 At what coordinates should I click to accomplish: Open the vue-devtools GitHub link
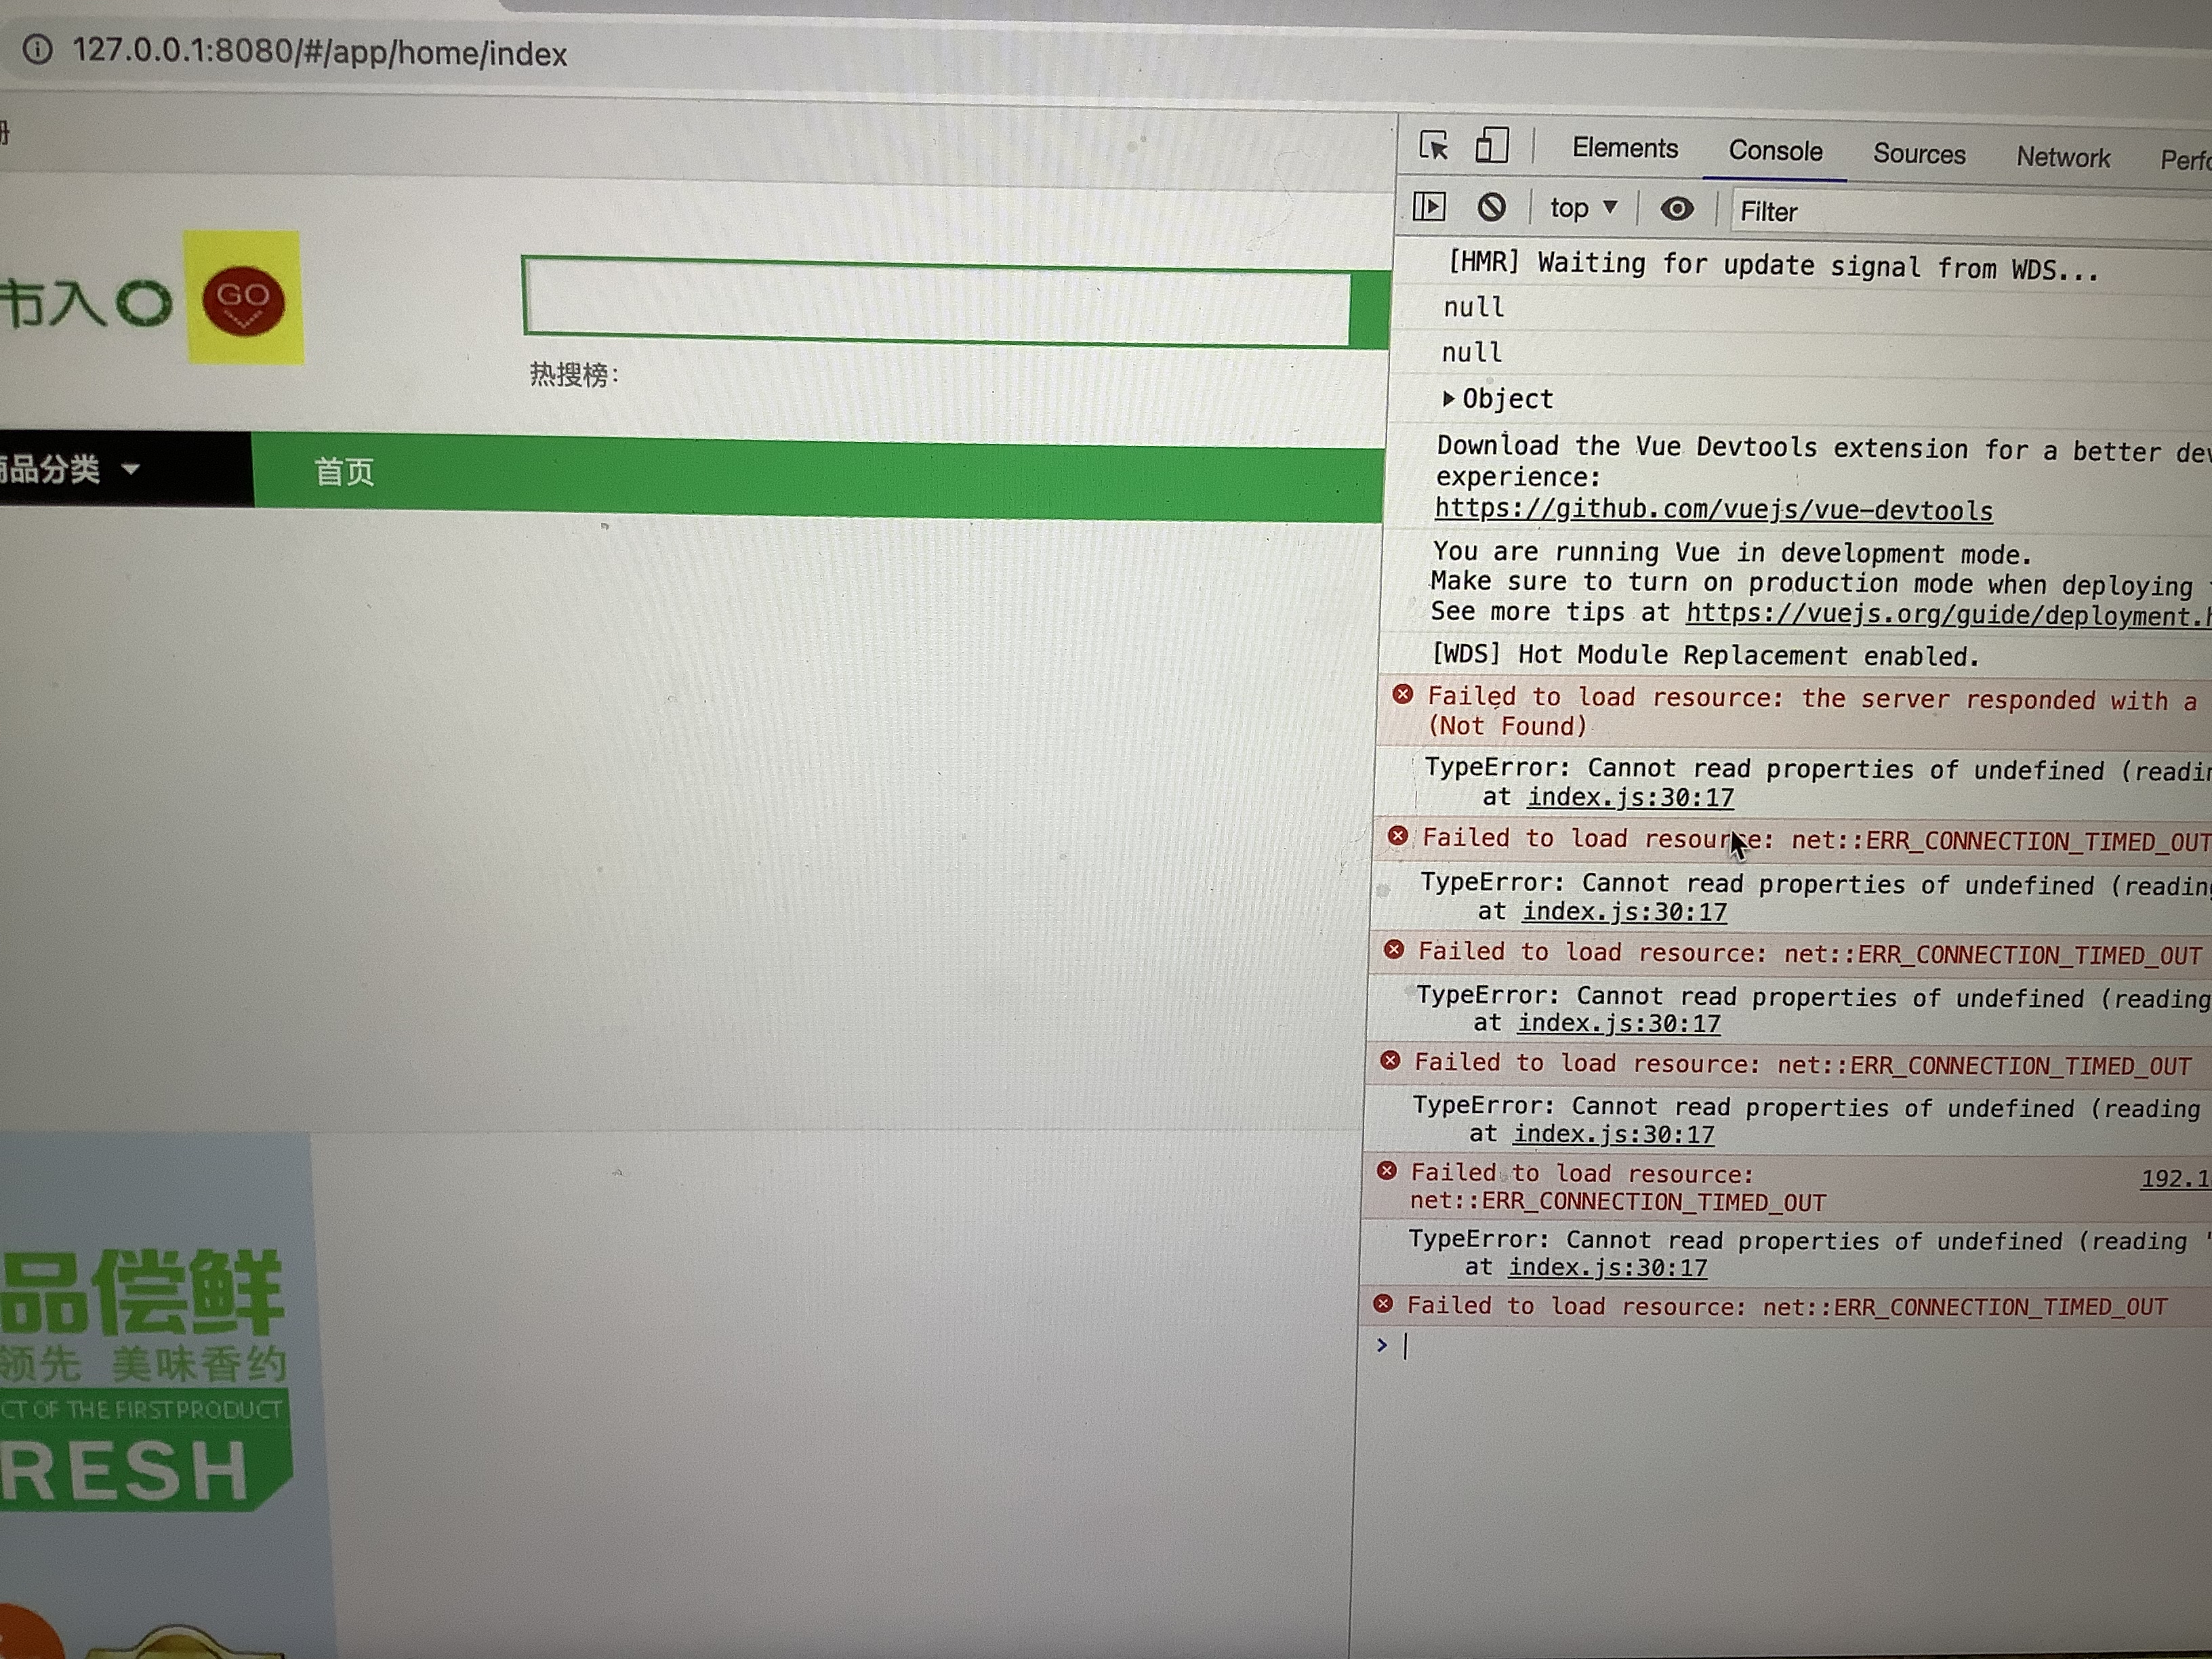coord(1713,510)
